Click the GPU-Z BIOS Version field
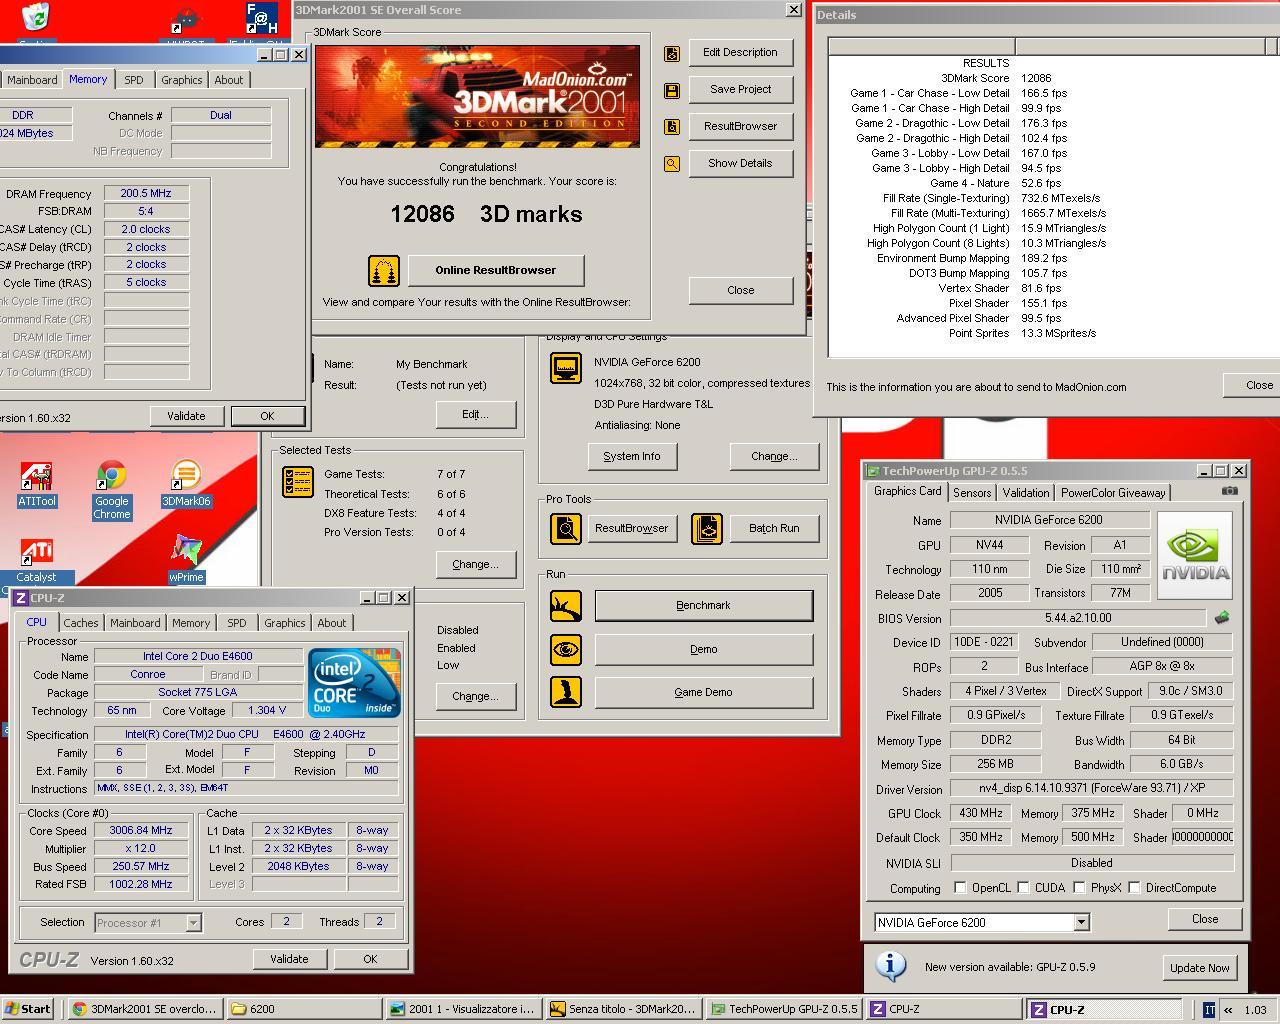1280x1024 pixels. click(x=1078, y=619)
